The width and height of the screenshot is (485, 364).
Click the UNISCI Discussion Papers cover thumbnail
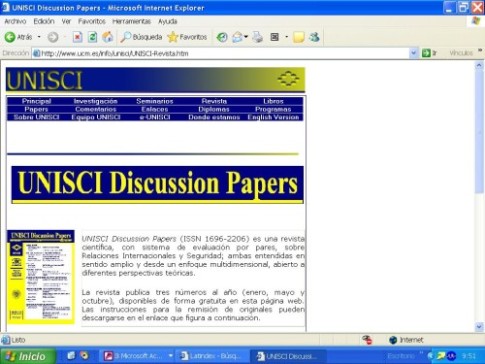click(41, 277)
